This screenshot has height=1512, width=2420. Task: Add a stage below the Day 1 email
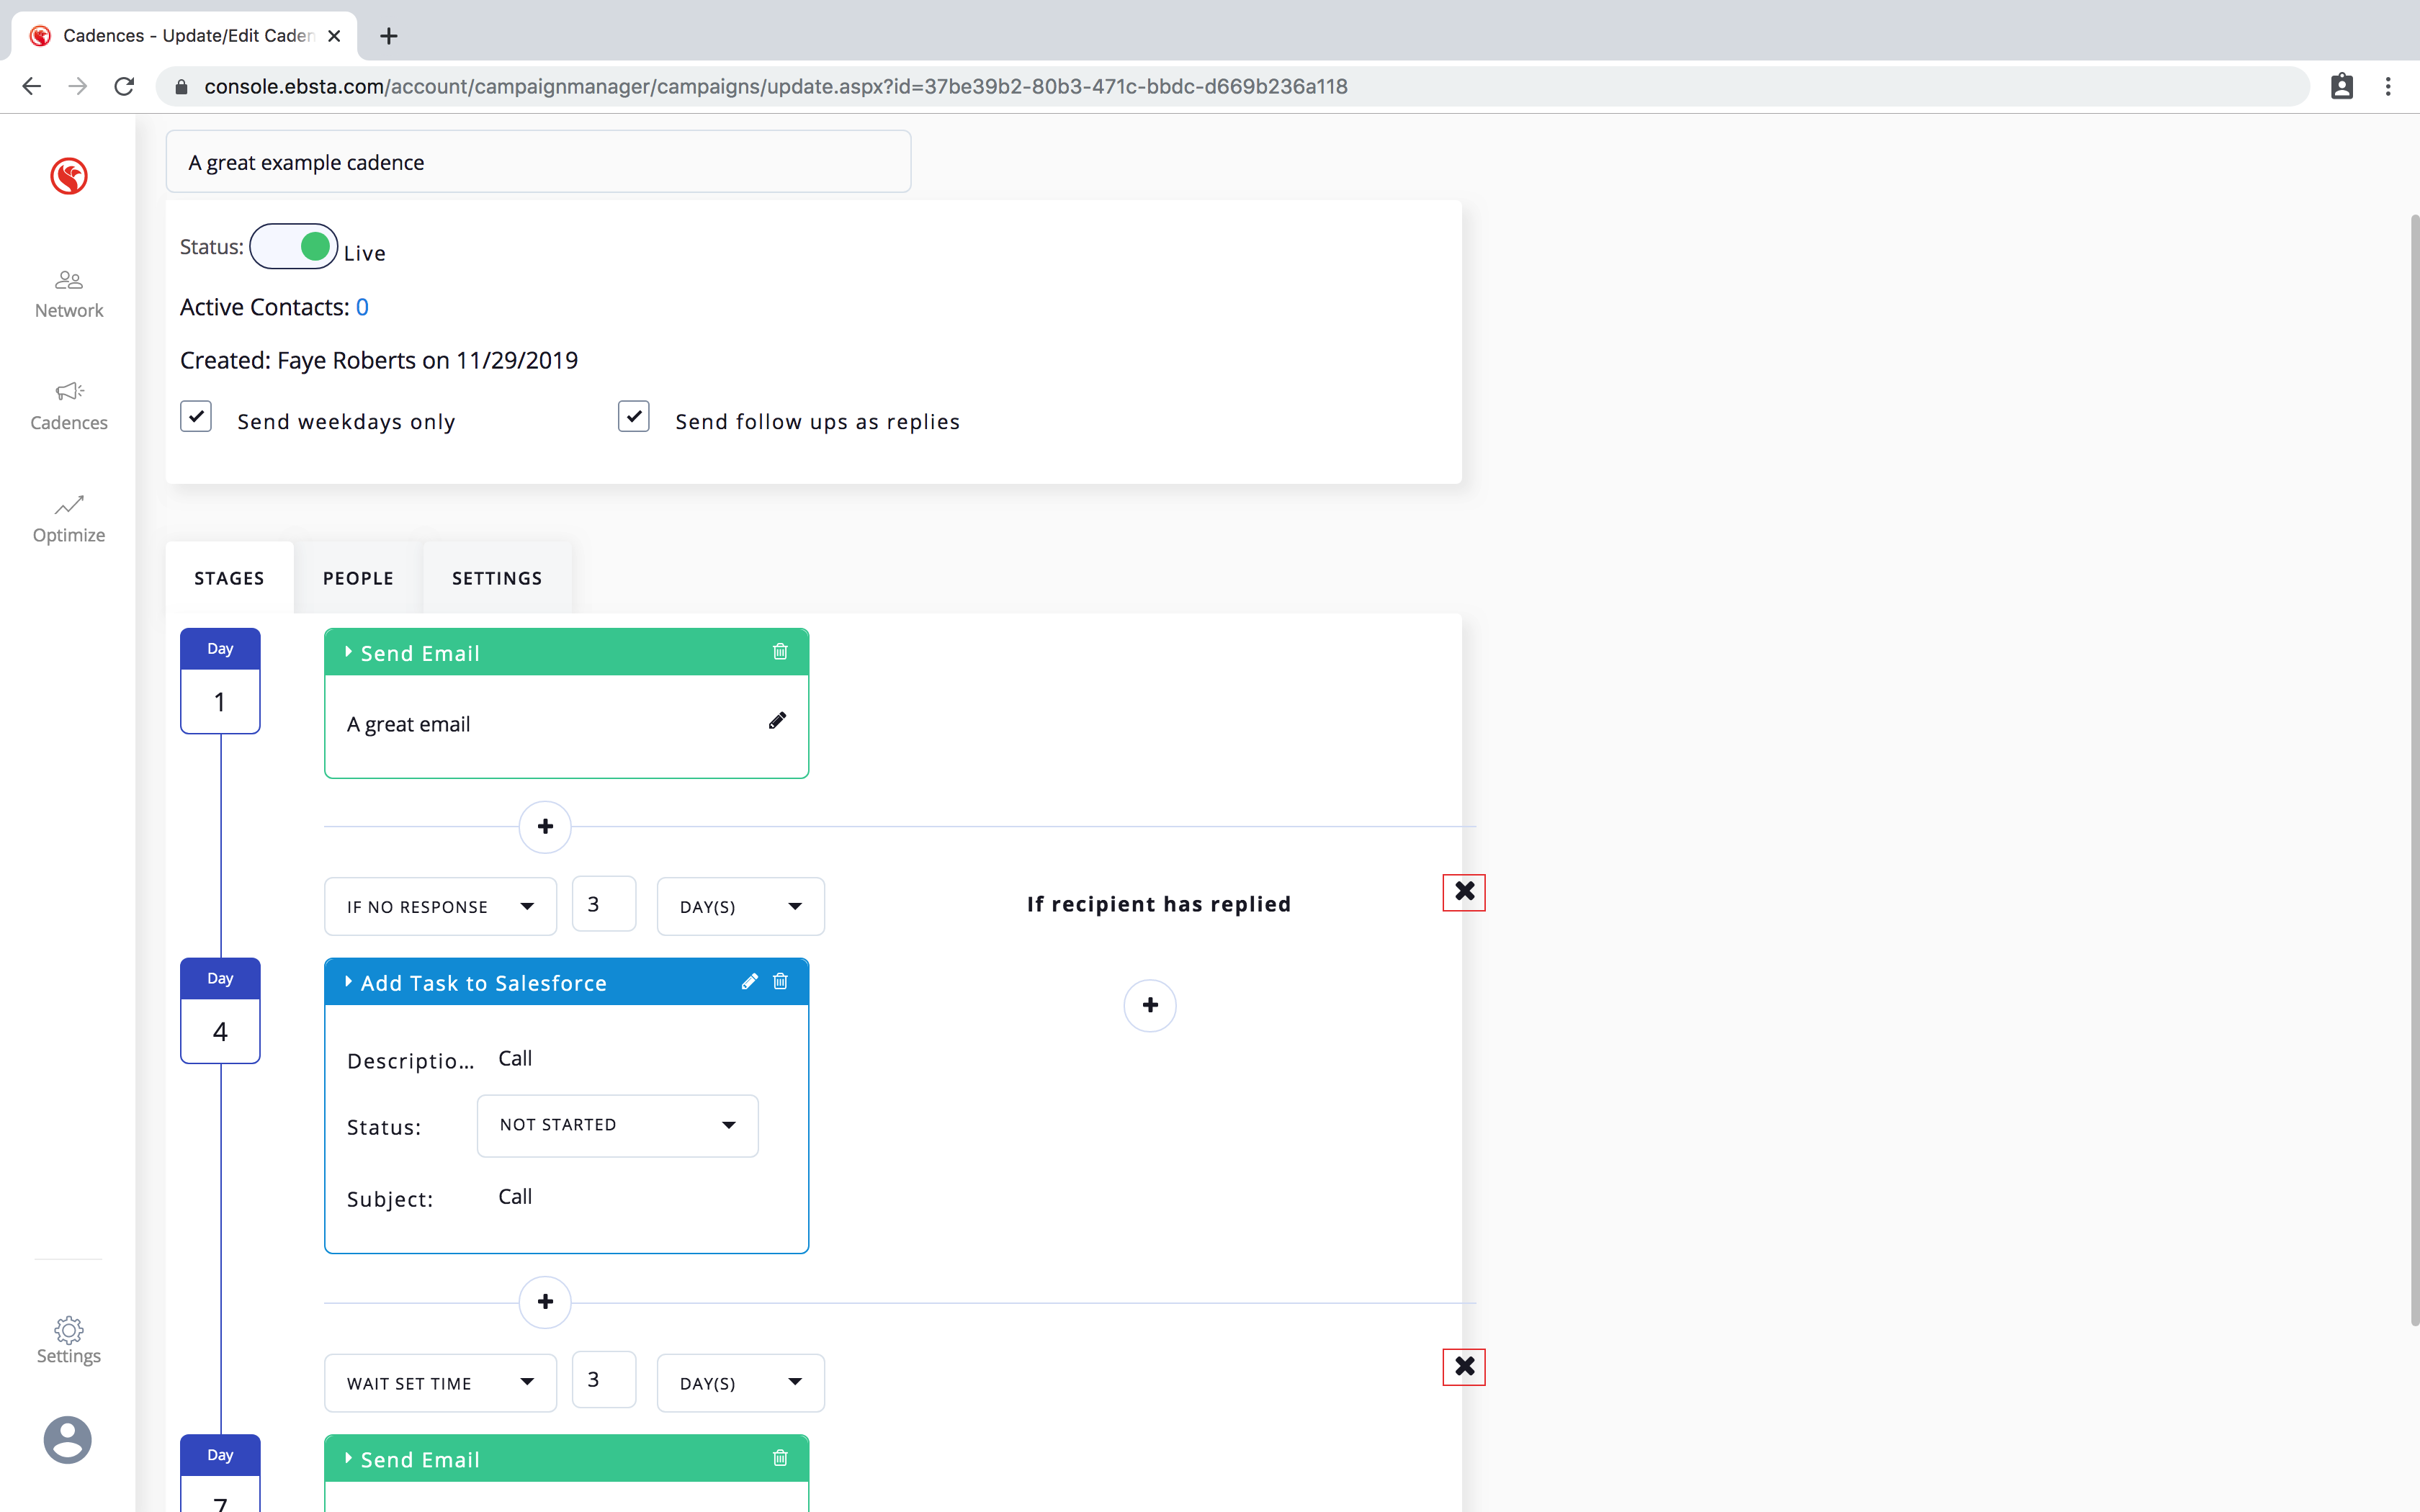click(x=545, y=826)
